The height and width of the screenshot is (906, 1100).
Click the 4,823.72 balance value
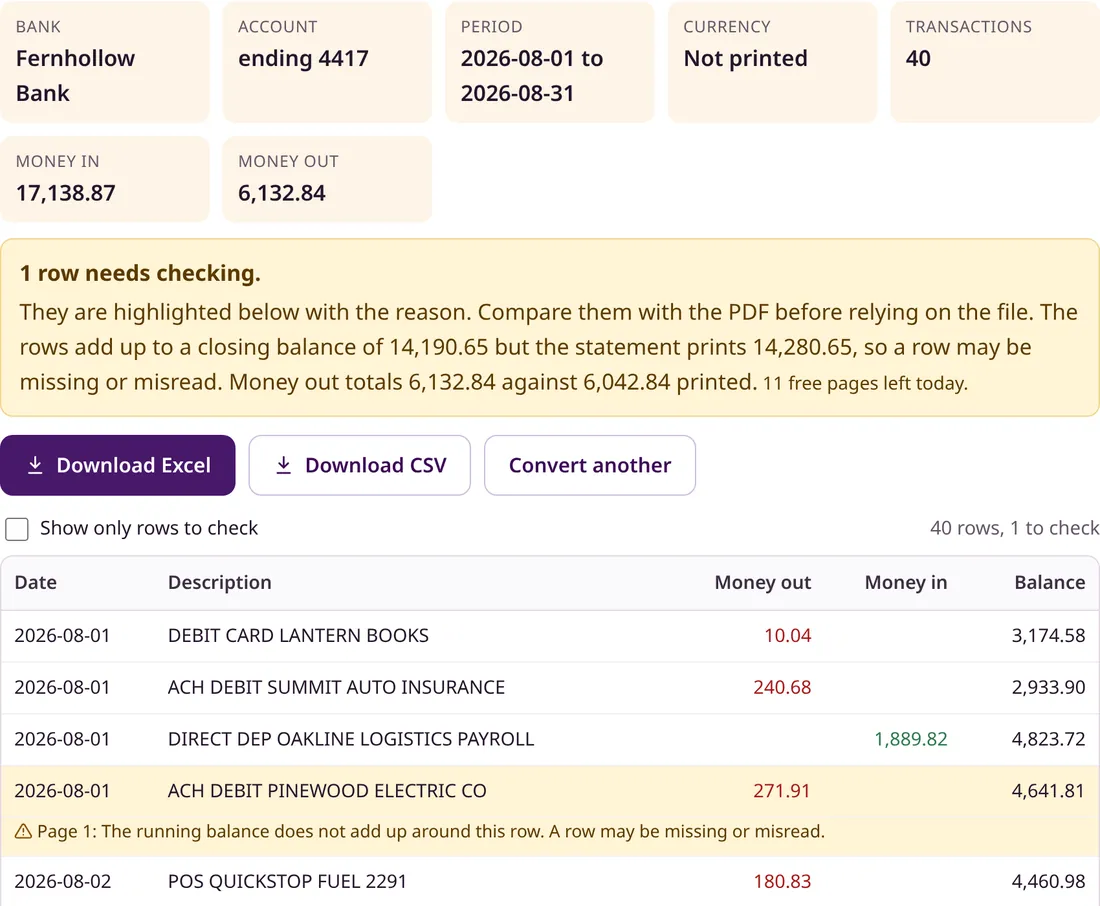pyautogui.click(x=1048, y=739)
